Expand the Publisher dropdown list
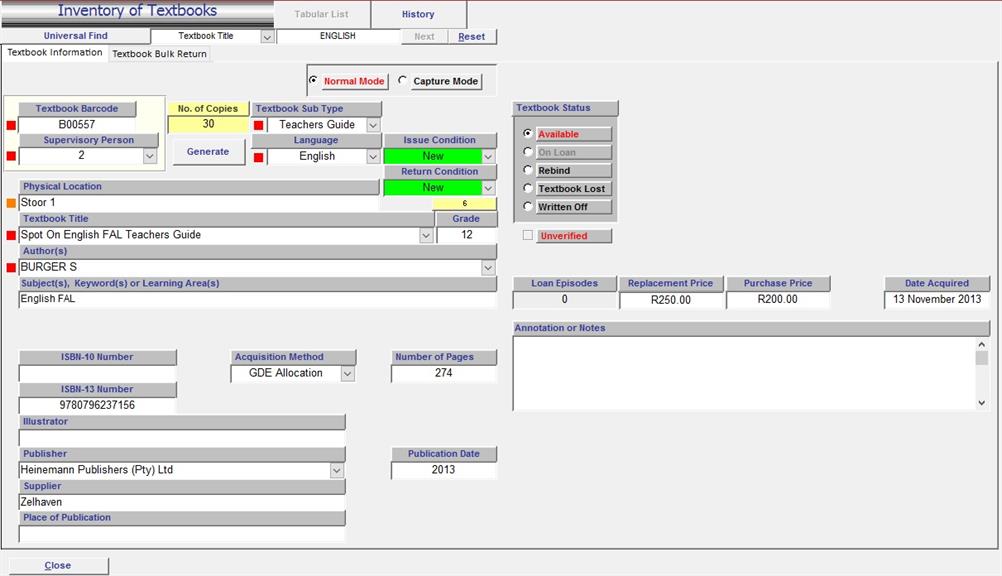The image size is (1002, 576). (337, 470)
